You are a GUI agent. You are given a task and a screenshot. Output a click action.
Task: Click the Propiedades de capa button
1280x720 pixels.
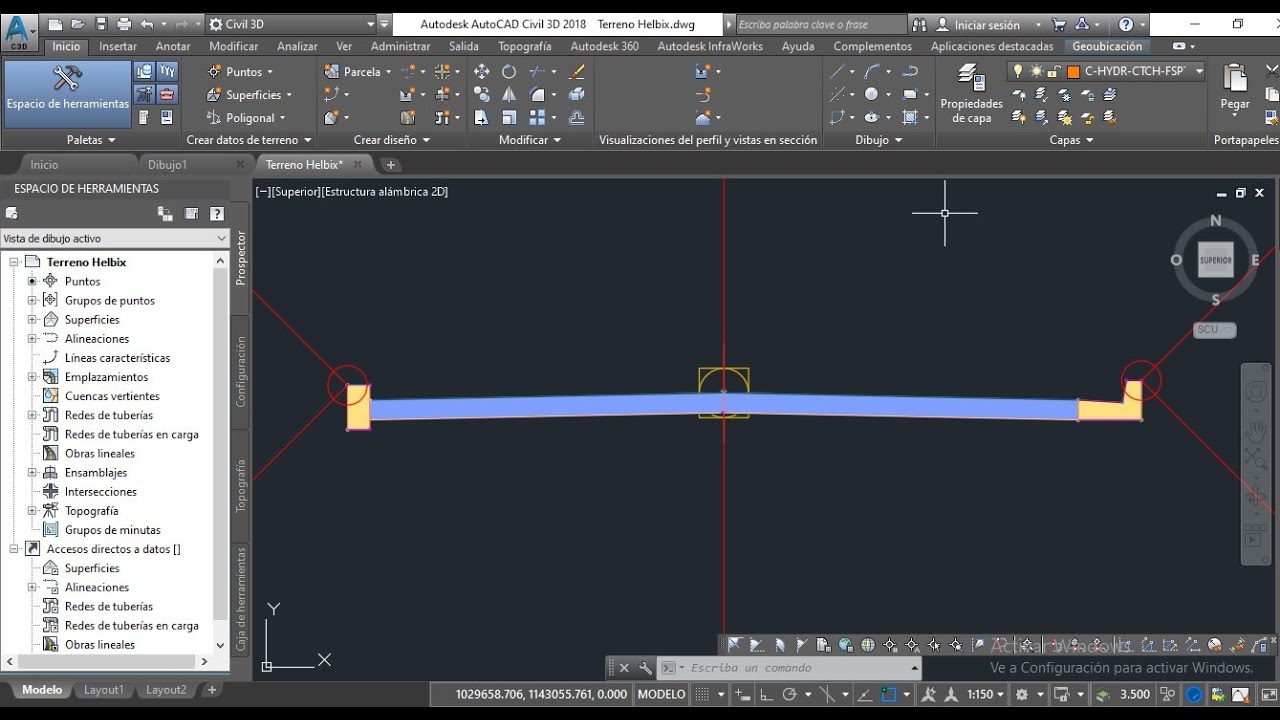[971, 94]
